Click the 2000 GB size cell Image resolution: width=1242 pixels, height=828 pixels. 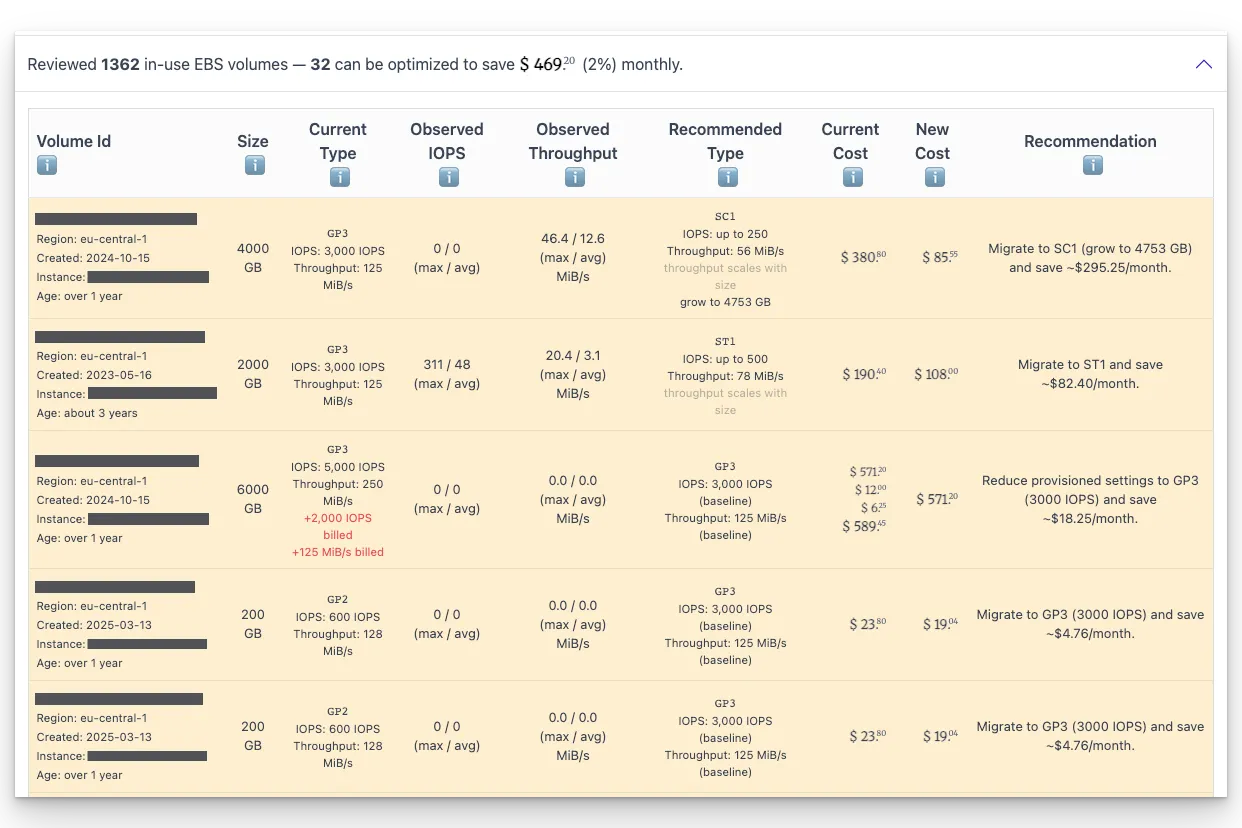tap(253, 374)
